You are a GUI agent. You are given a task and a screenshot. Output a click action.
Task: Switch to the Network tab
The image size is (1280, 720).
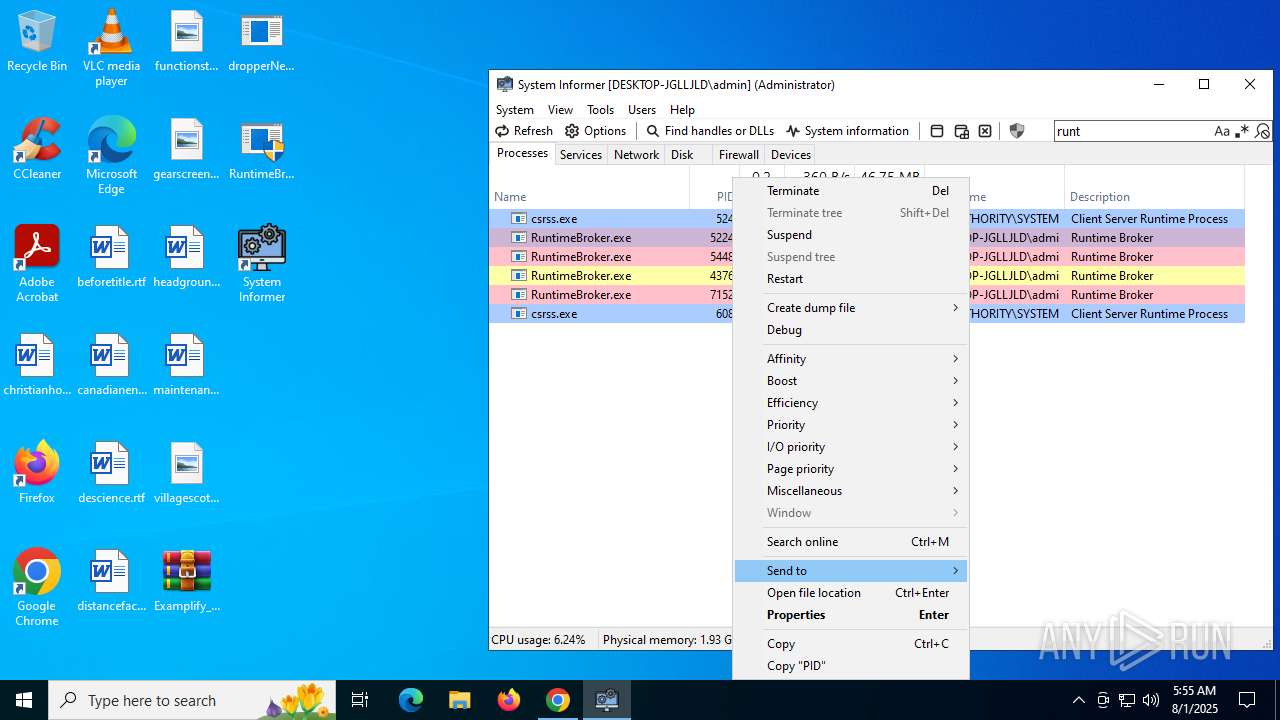pos(636,155)
